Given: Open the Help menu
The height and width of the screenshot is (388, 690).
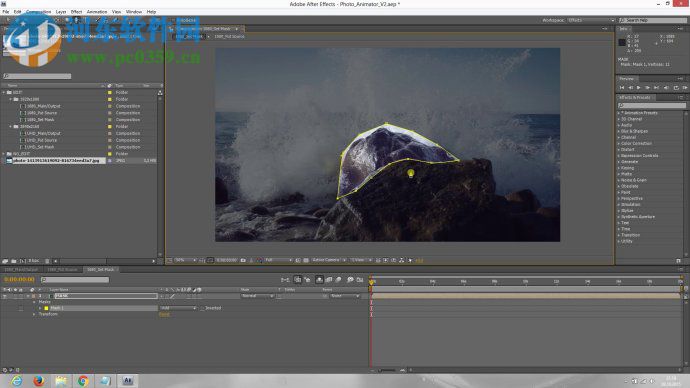Looking at the screenshot, I should coord(151,12).
